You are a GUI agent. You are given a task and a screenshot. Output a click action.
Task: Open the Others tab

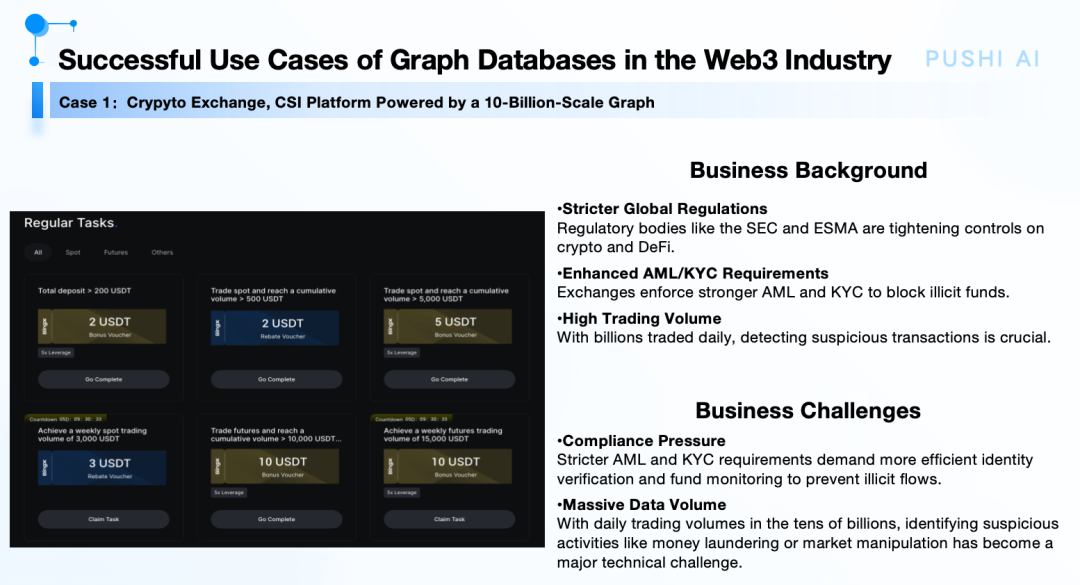pos(162,252)
